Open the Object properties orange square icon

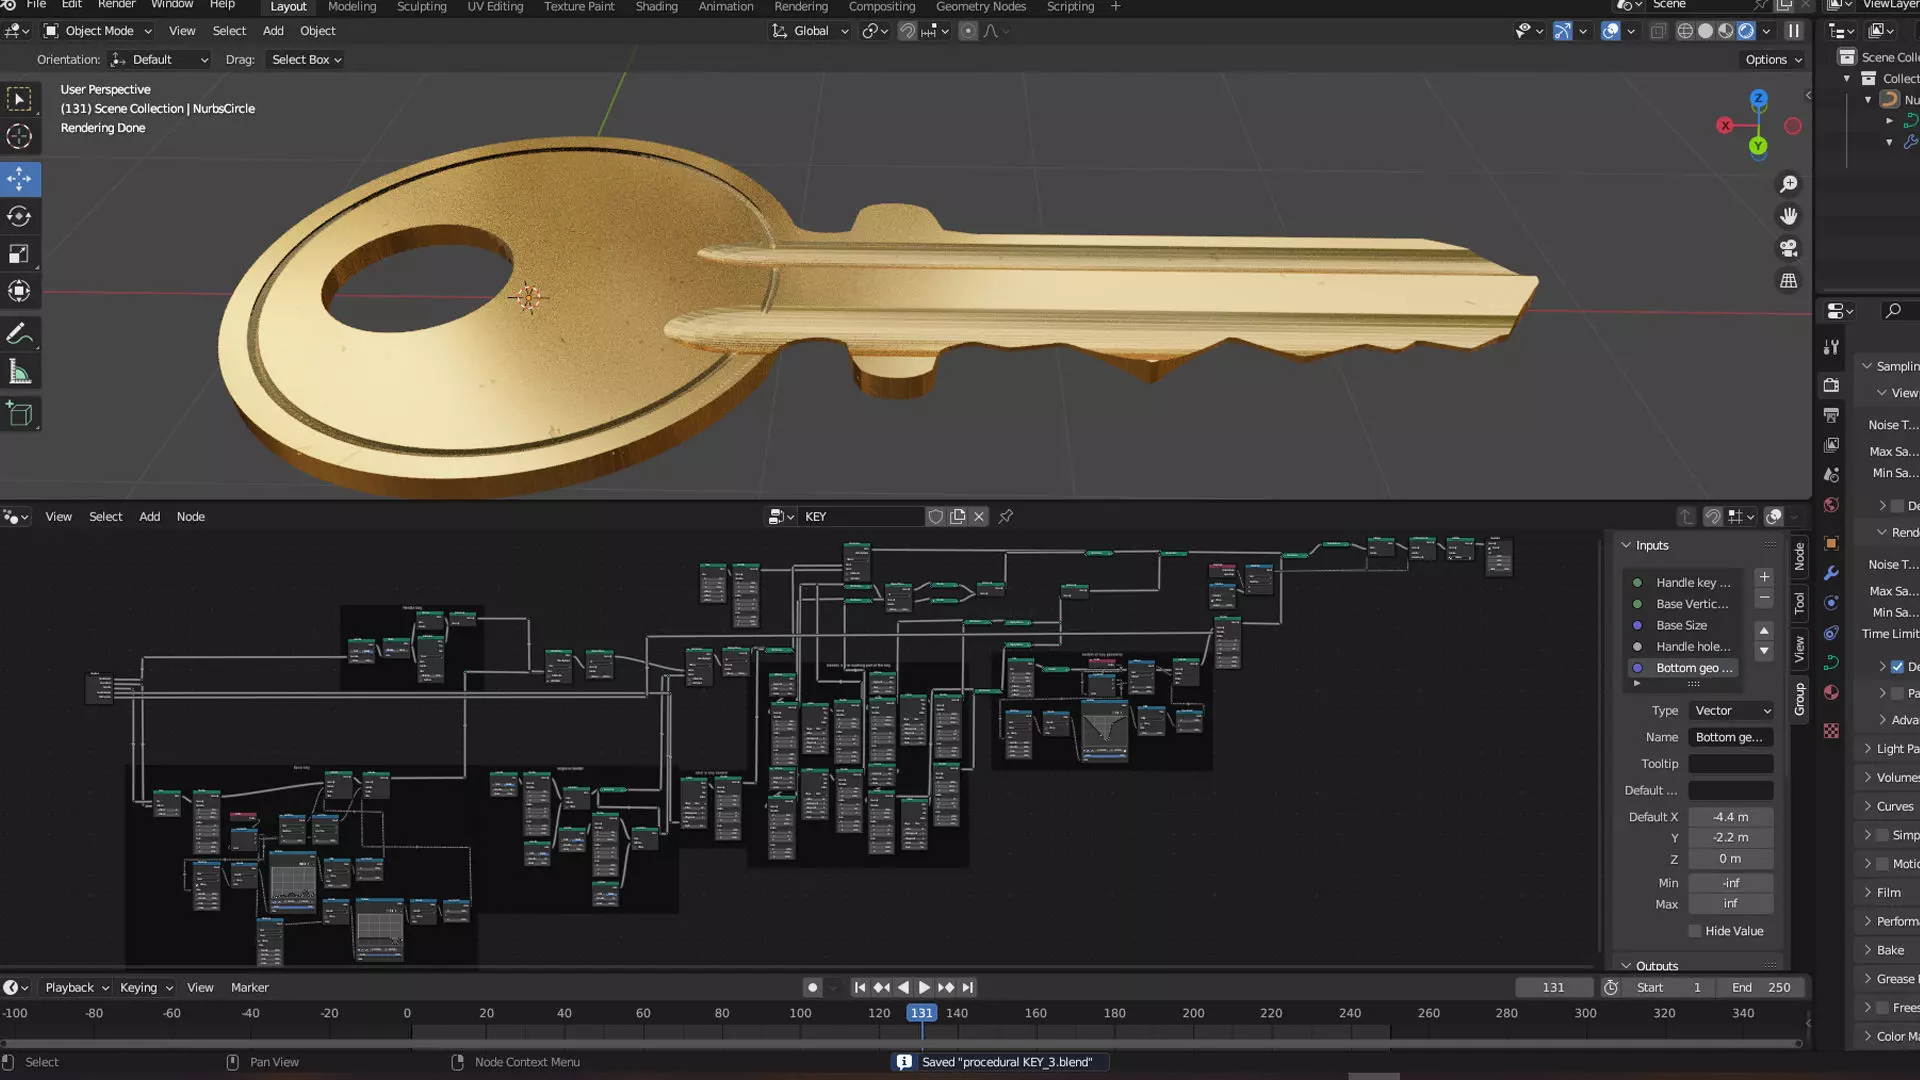click(1831, 543)
